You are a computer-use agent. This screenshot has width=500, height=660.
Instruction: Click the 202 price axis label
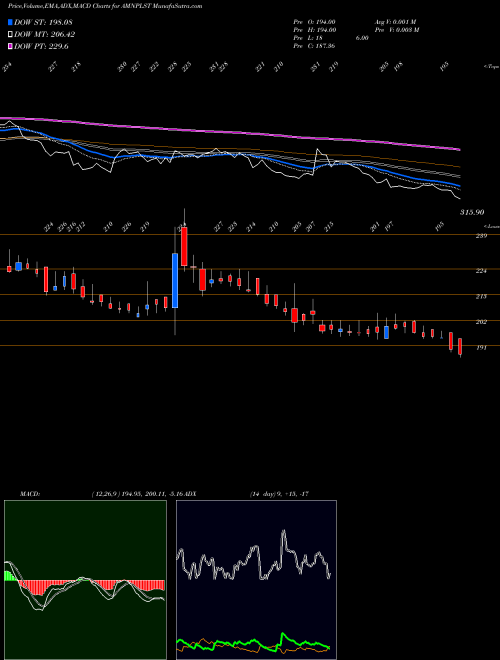pos(481,322)
